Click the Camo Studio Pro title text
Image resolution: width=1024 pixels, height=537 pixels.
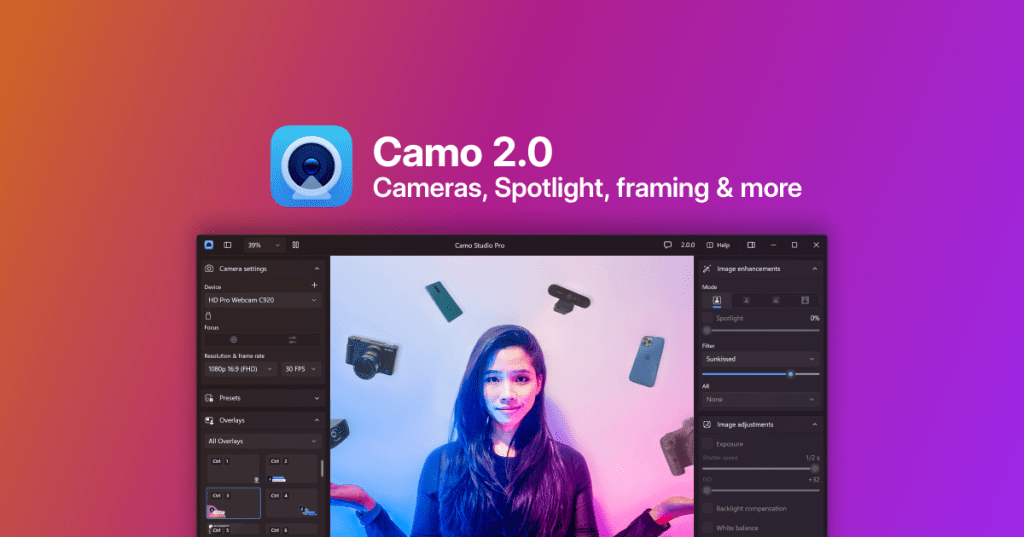coord(479,246)
